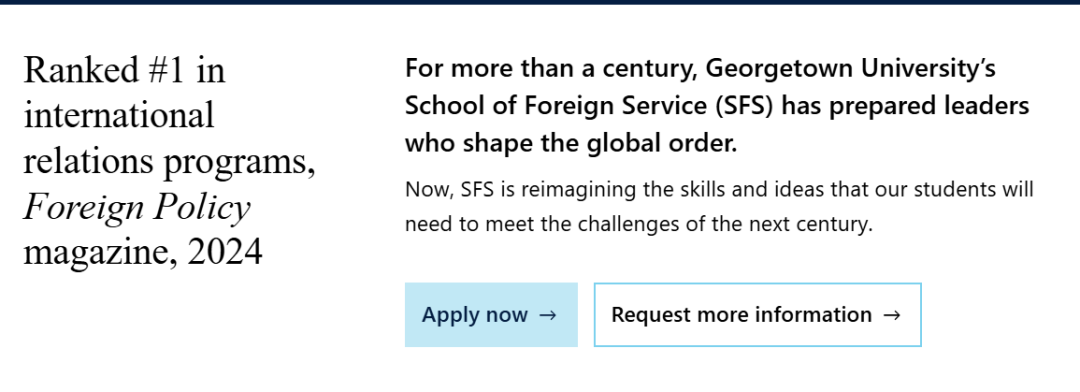The image size is (1080, 392).
Task: Open the Request more information button
Action: tap(758, 315)
